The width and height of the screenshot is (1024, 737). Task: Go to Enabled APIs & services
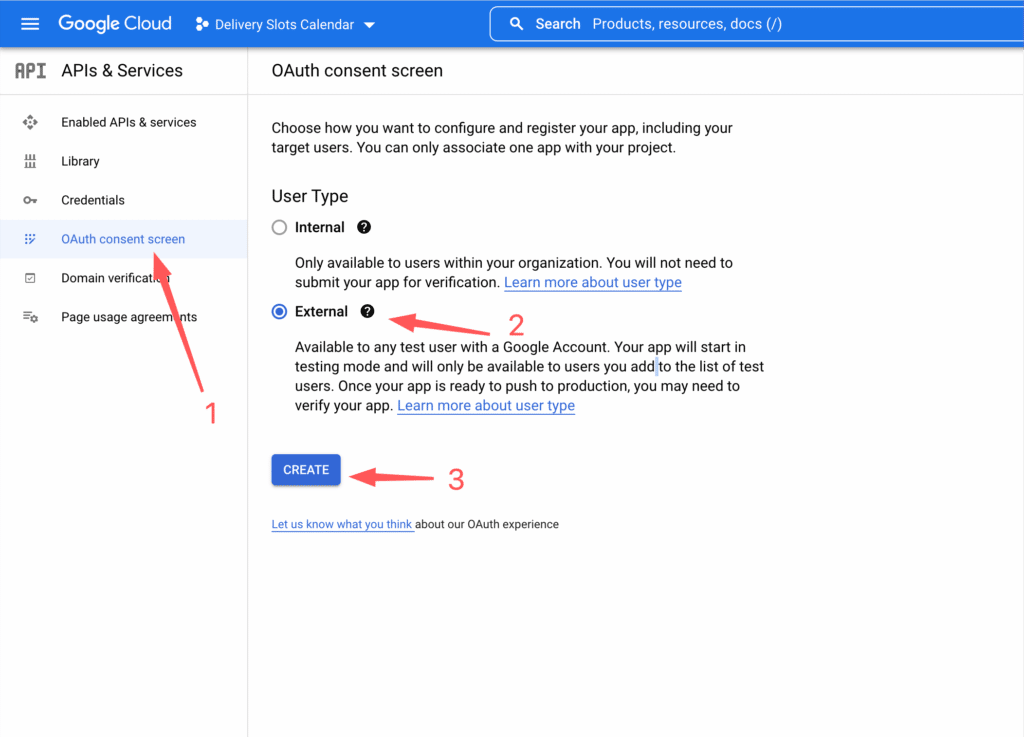coord(128,122)
